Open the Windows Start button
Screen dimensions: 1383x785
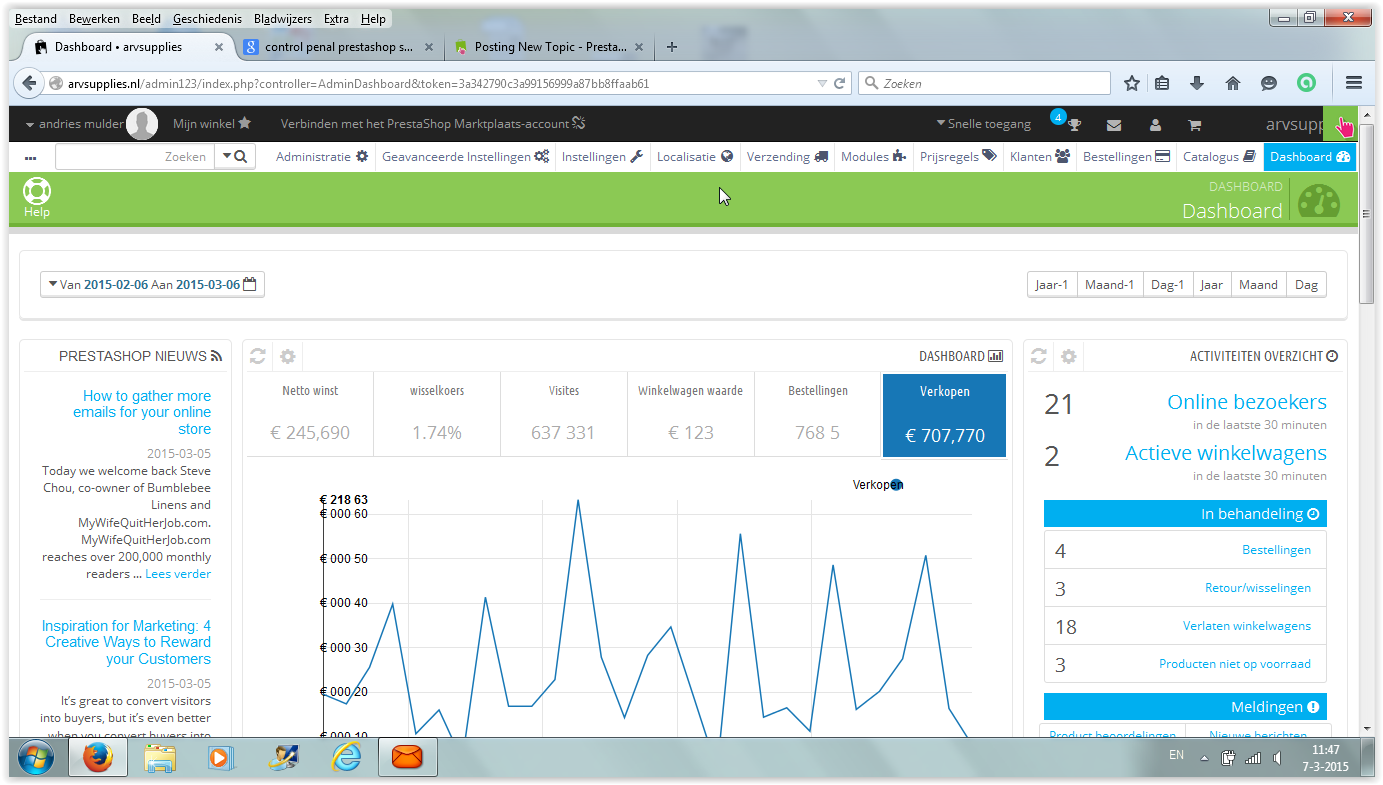coord(36,759)
